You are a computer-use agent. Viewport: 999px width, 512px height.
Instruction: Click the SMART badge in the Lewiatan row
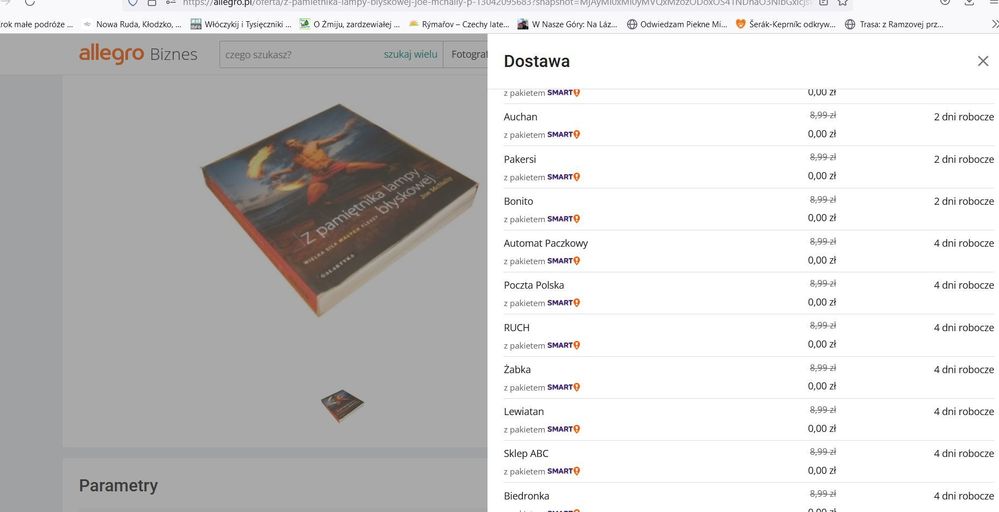(564, 429)
